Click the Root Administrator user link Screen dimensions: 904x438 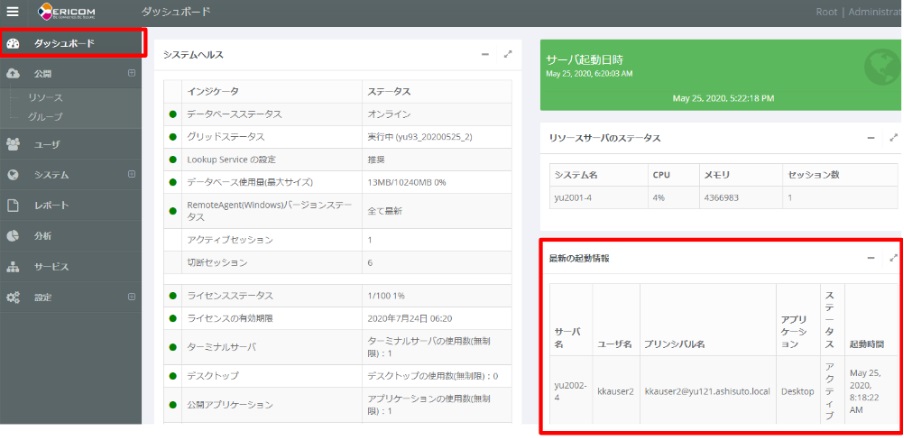click(x=858, y=11)
